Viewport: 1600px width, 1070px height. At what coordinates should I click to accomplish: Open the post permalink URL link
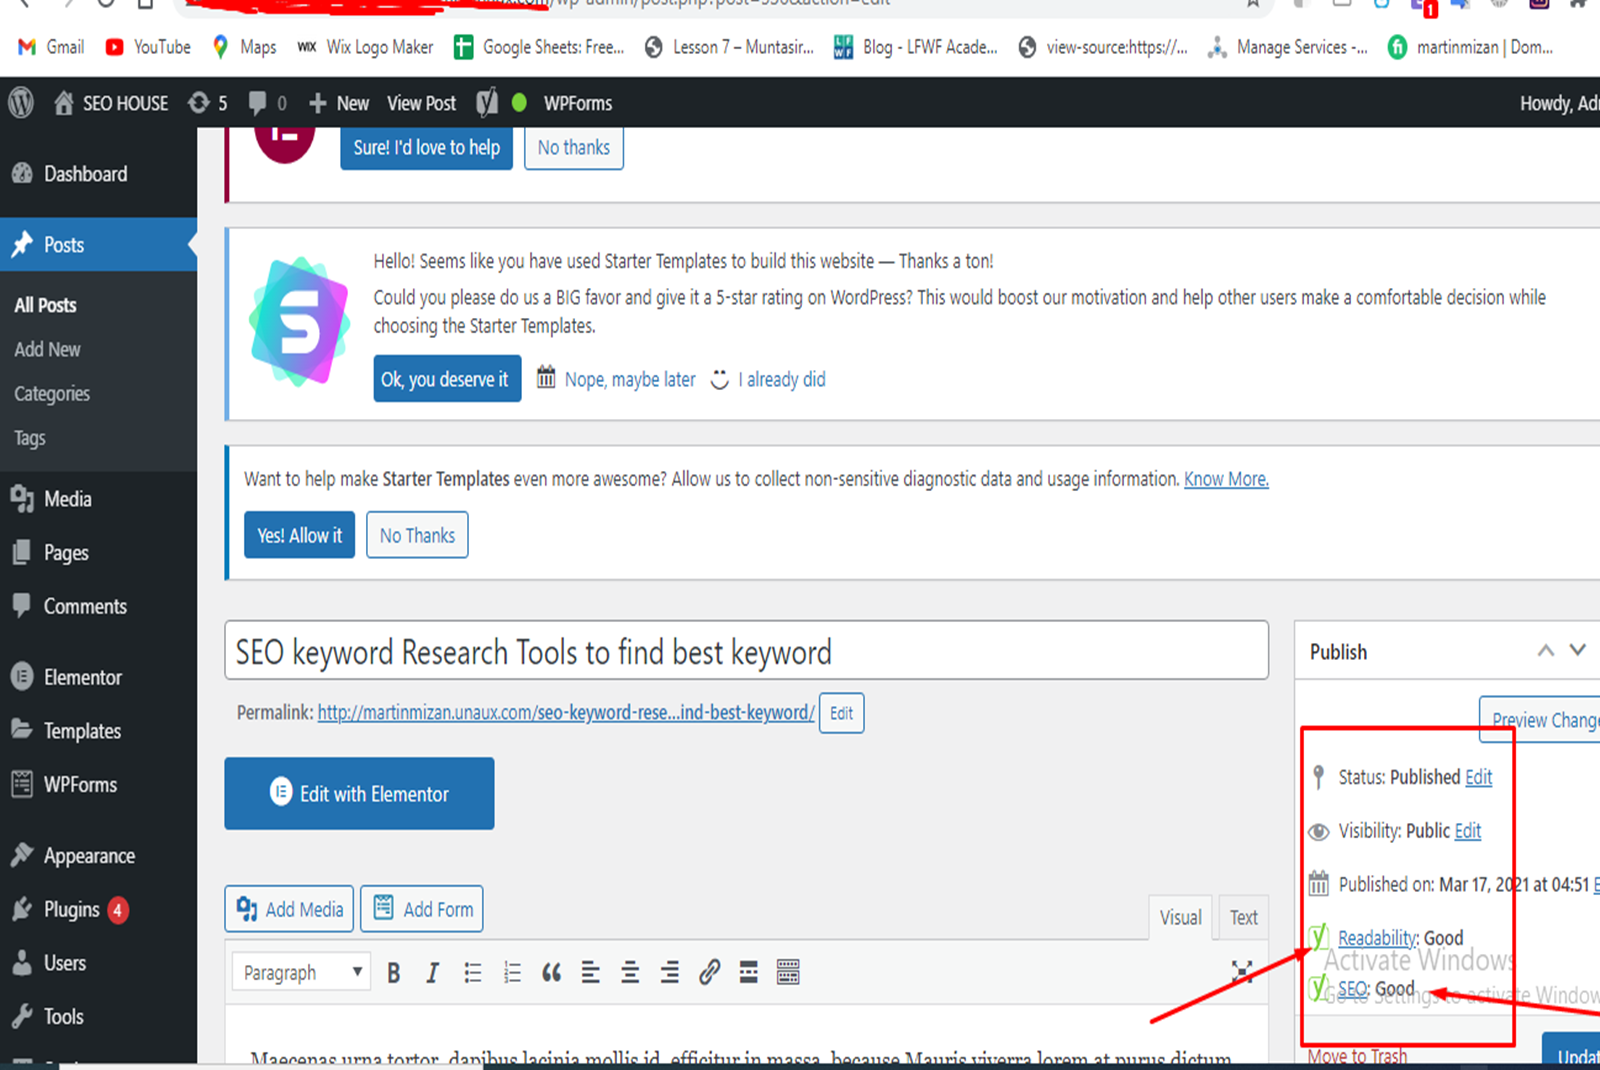coord(566,712)
